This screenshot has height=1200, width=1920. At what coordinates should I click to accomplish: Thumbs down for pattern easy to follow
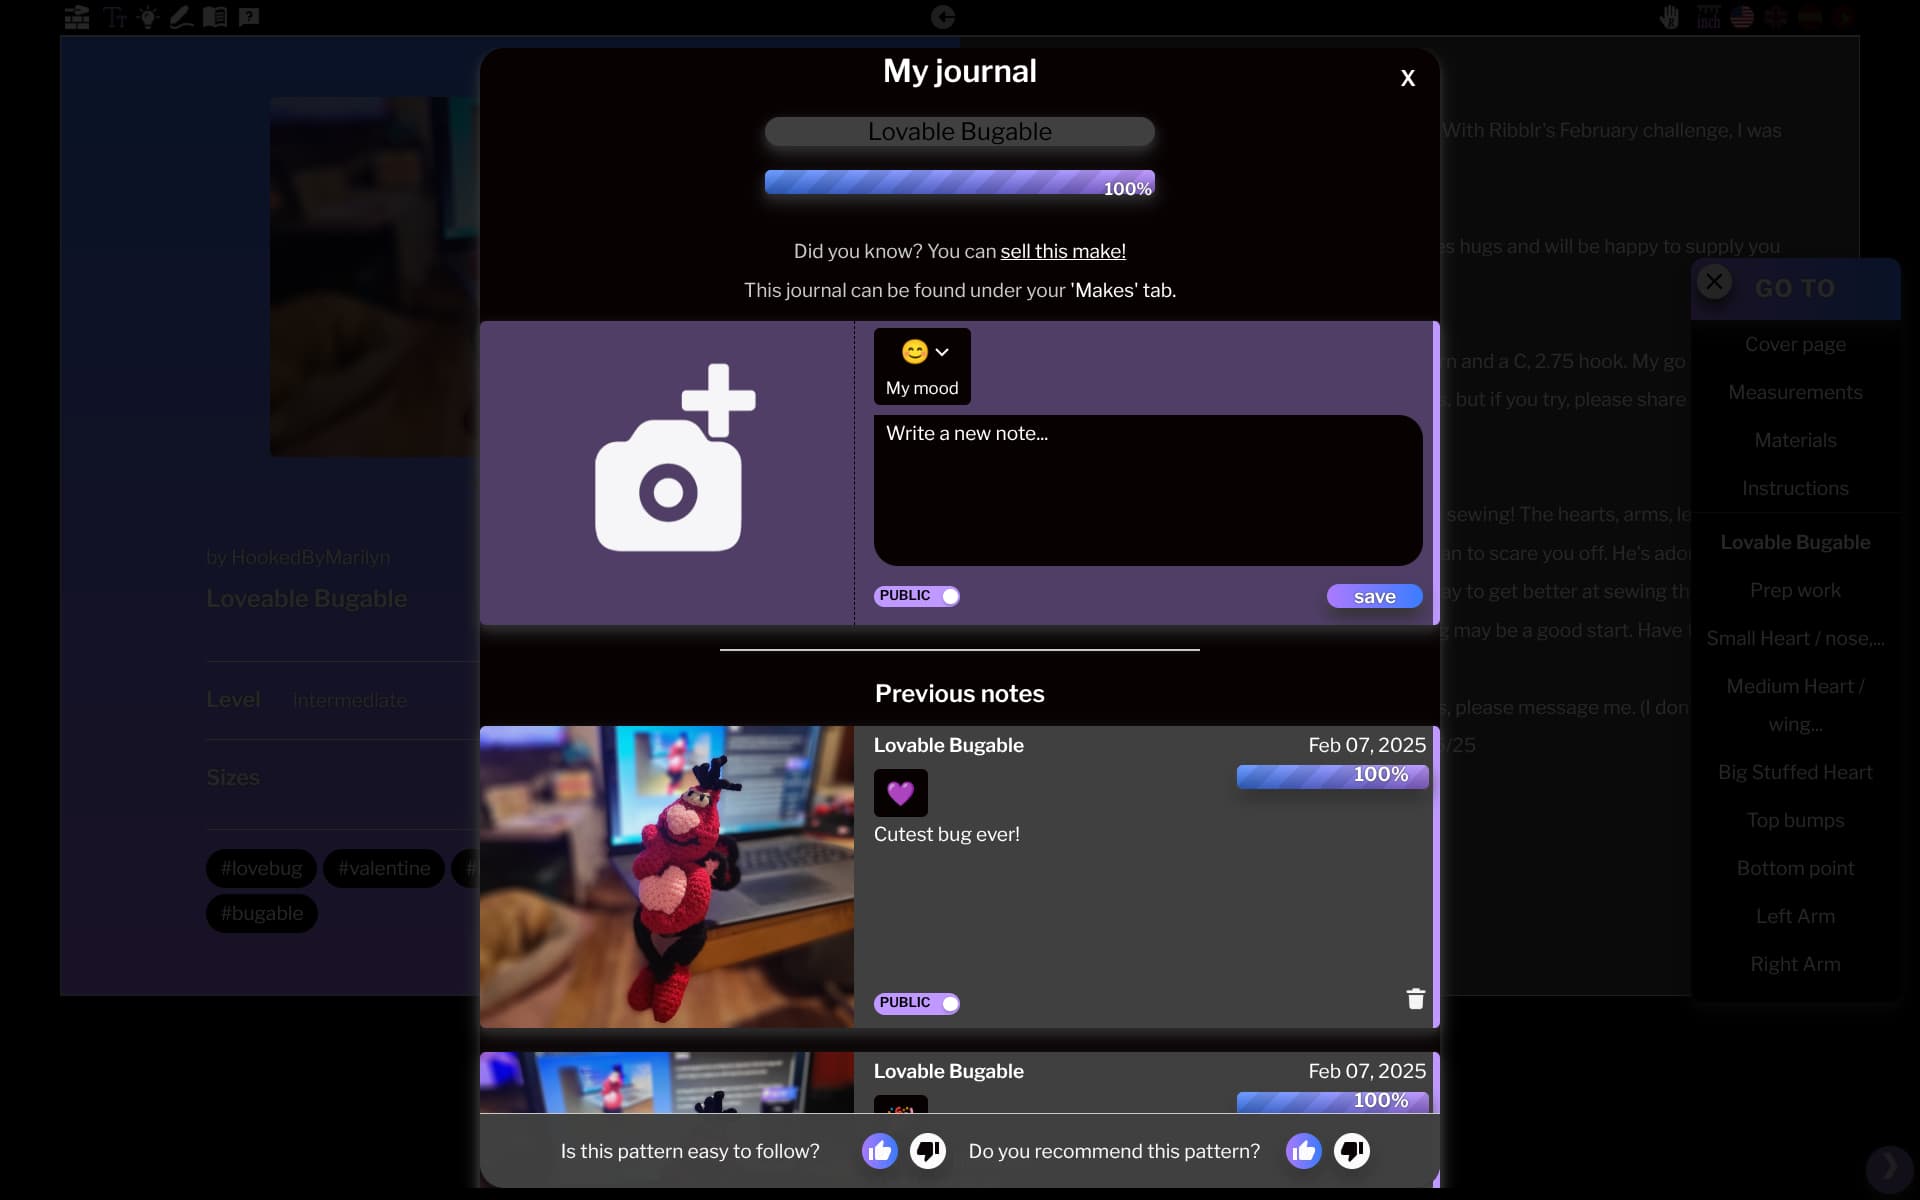coord(928,1151)
